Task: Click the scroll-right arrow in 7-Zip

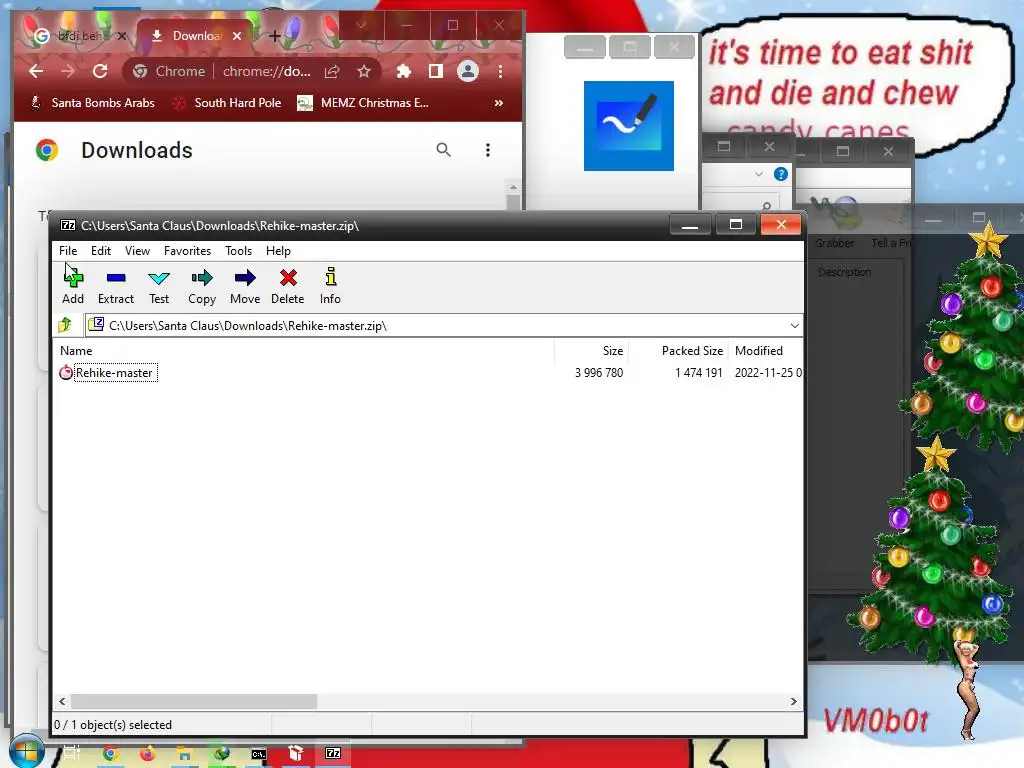Action: click(793, 701)
